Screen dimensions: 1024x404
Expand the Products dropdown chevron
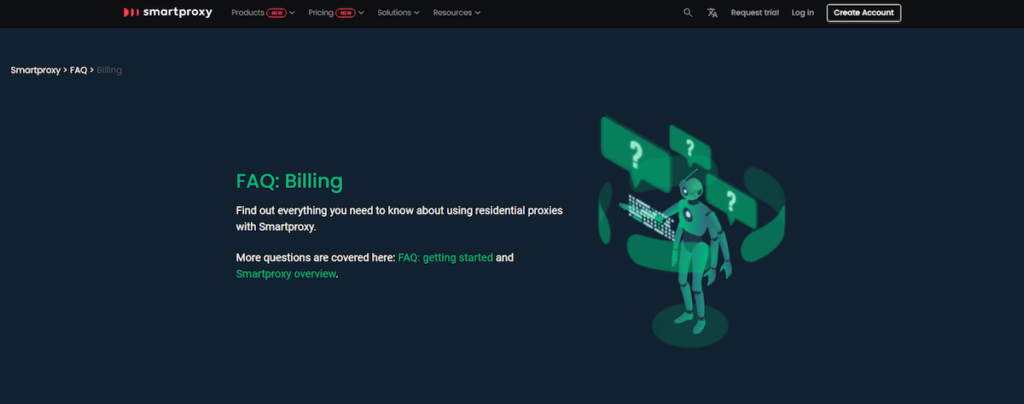(x=292, y=13)
